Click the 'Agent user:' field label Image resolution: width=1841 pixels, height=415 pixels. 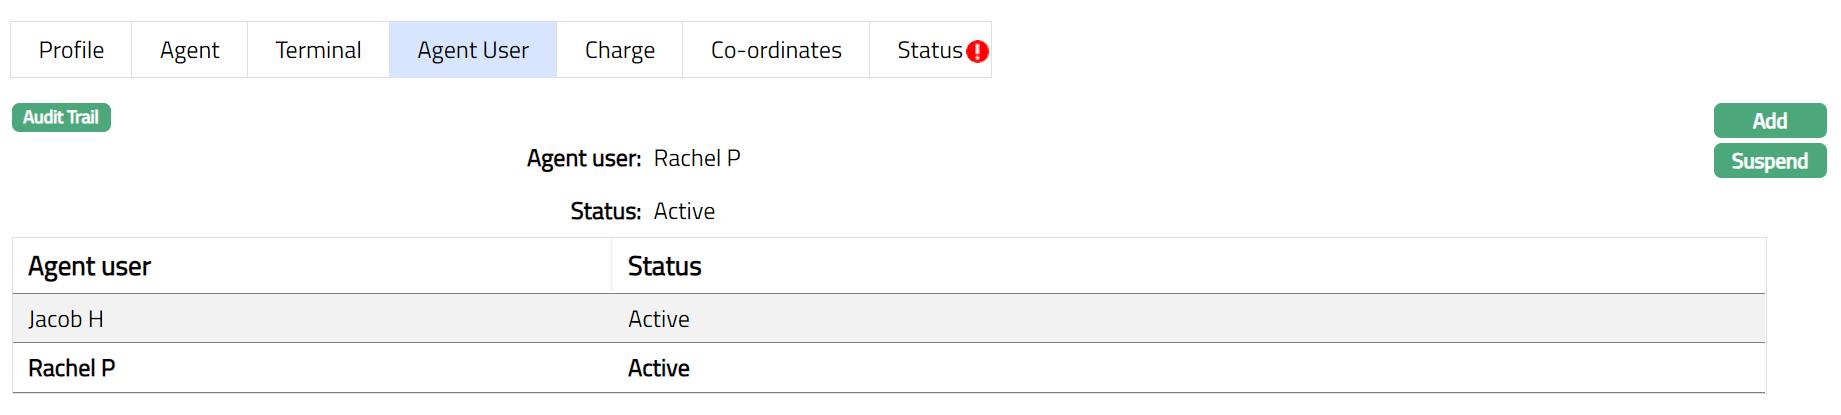pos(584,159)
